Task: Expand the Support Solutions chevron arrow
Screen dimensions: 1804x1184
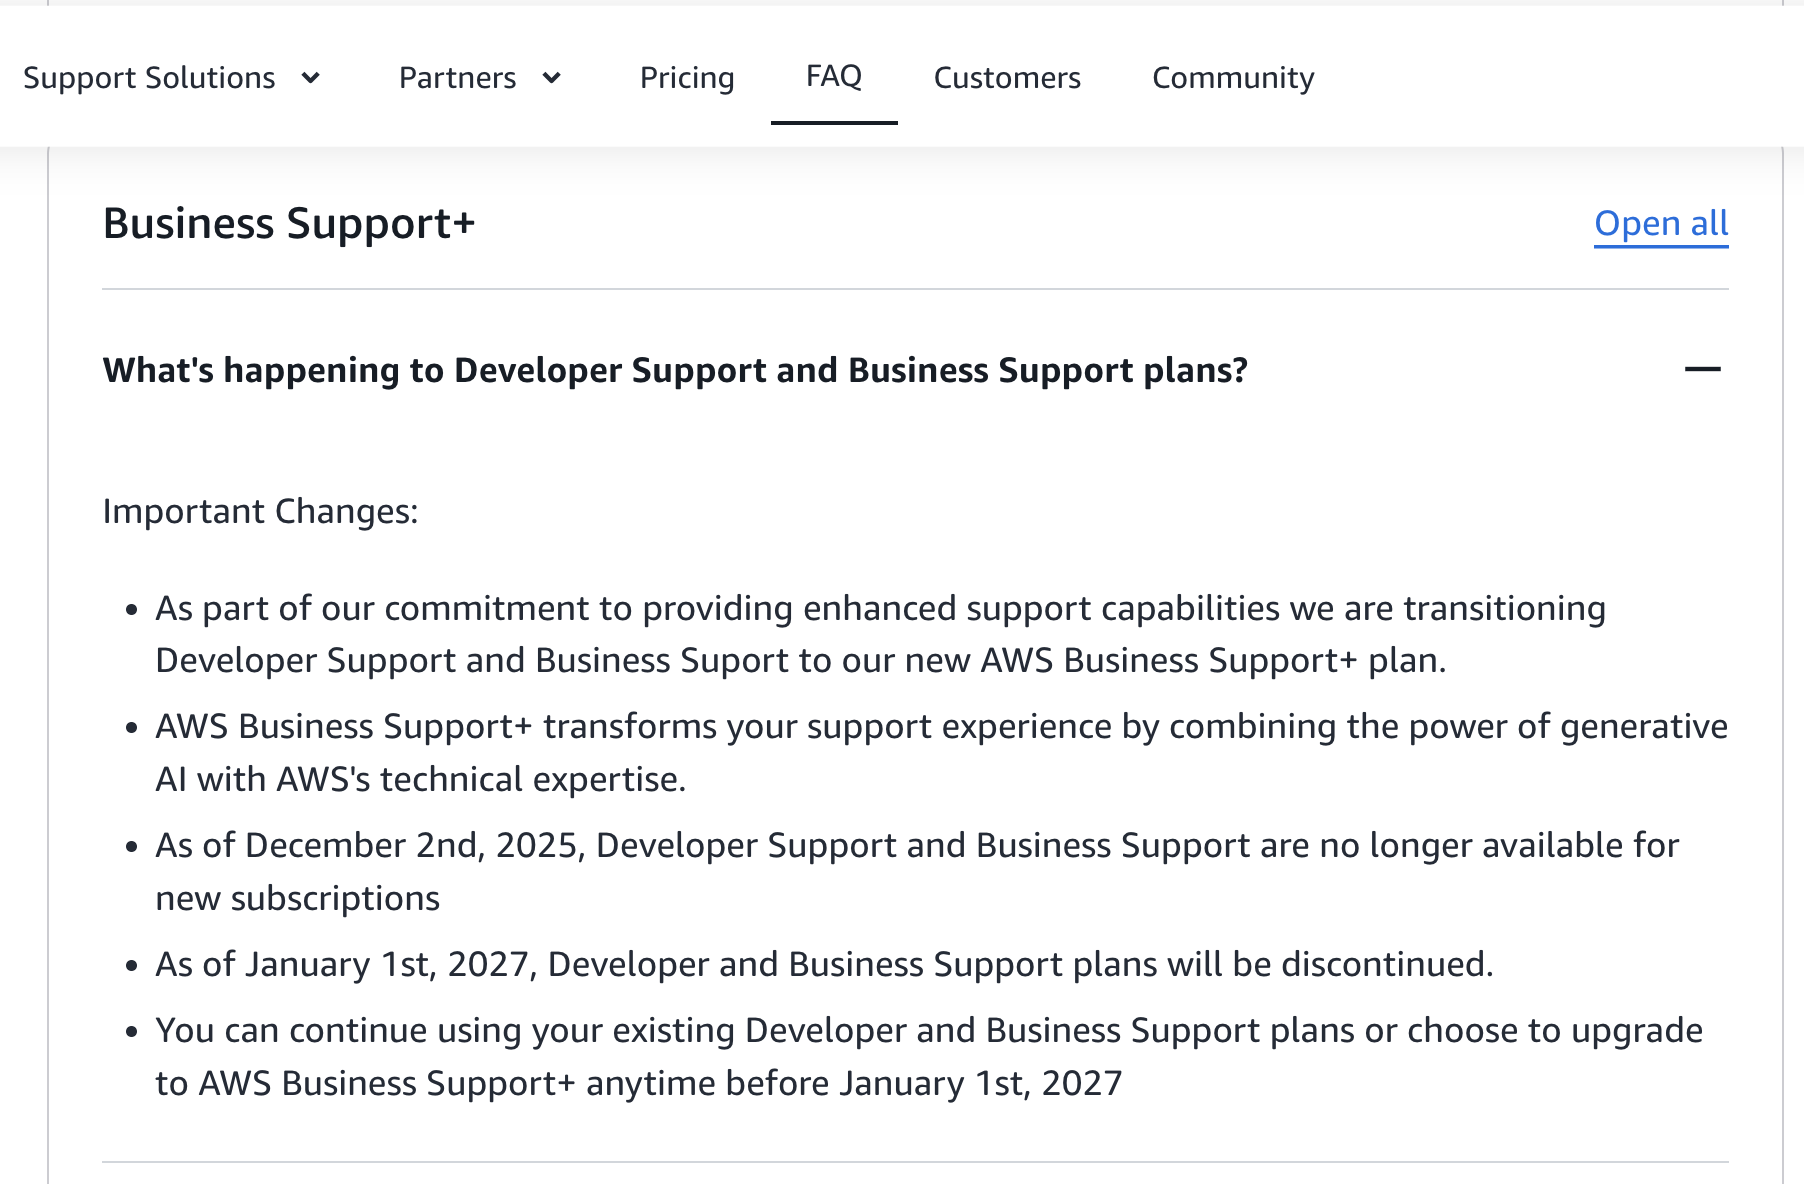Action: pyautogui.click(x=311, y=78)
